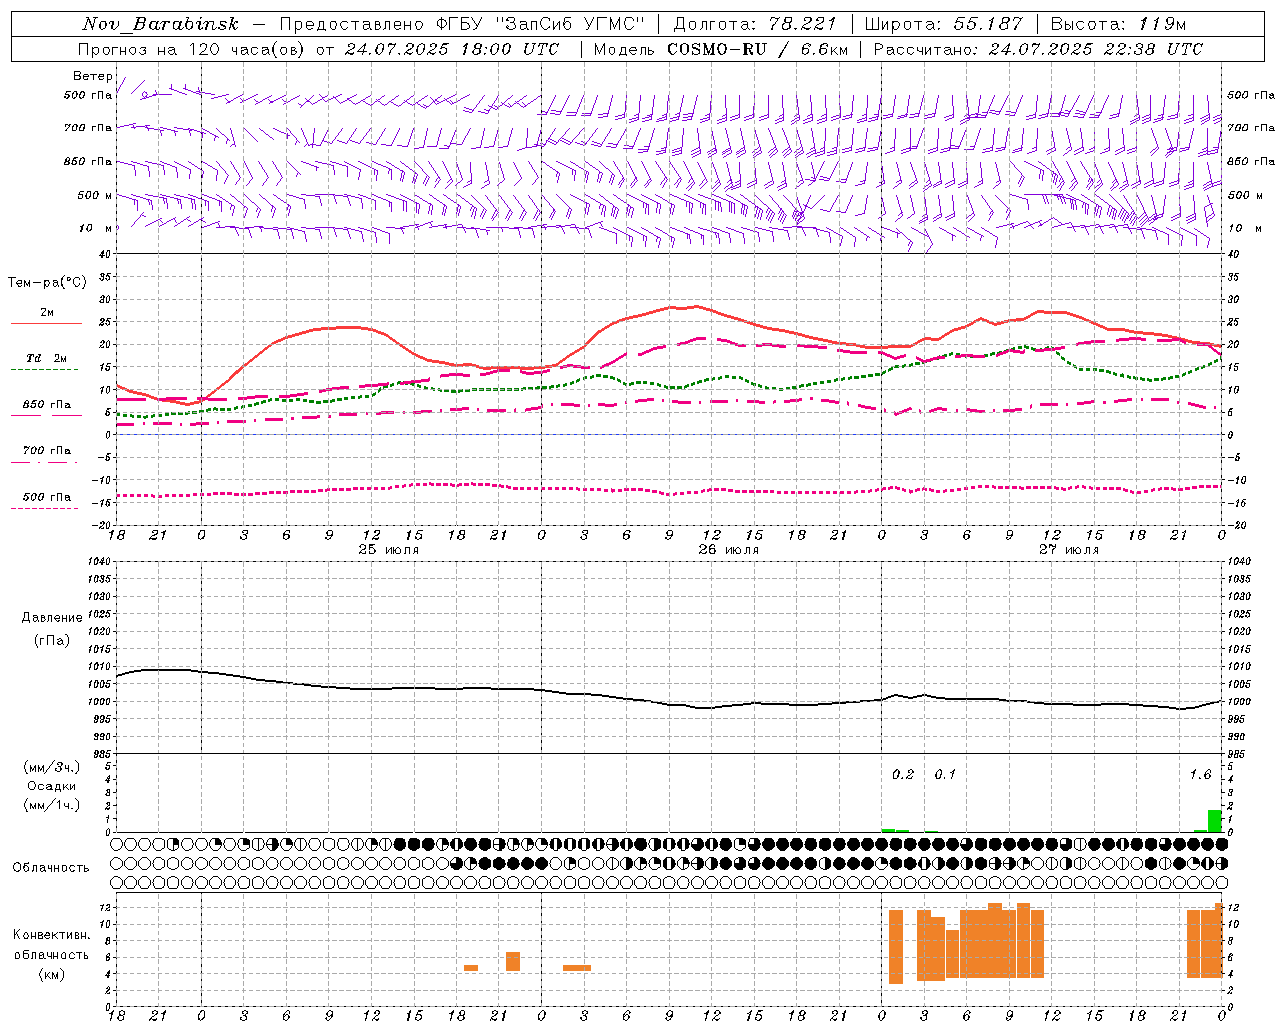Click the (мм/3ч.) precipitation unit label
This screenshot has height=1024, width=1280.
coord(52,767)
